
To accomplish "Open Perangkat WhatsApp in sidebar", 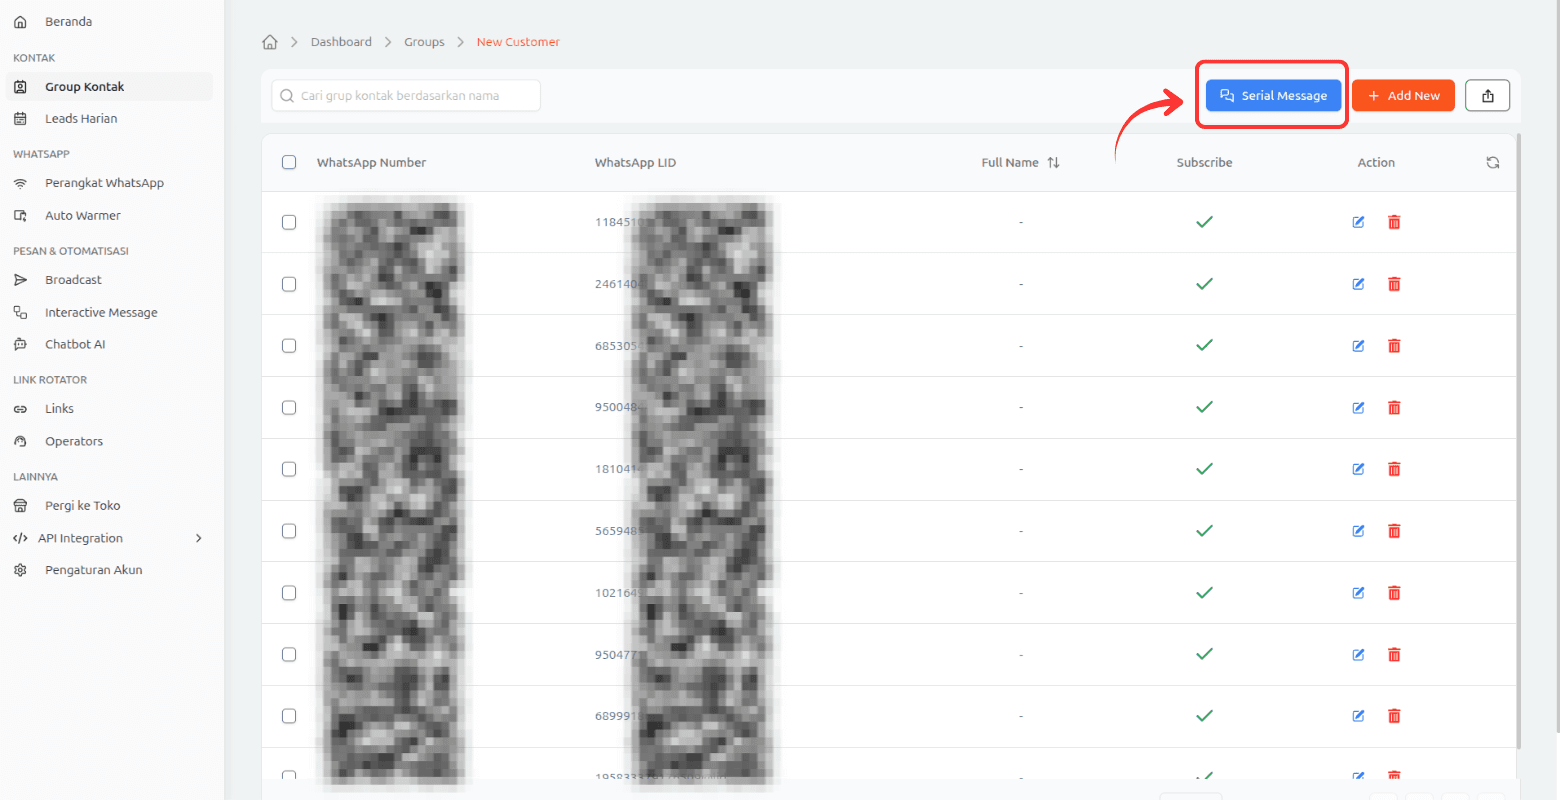I will coord(104,183).
